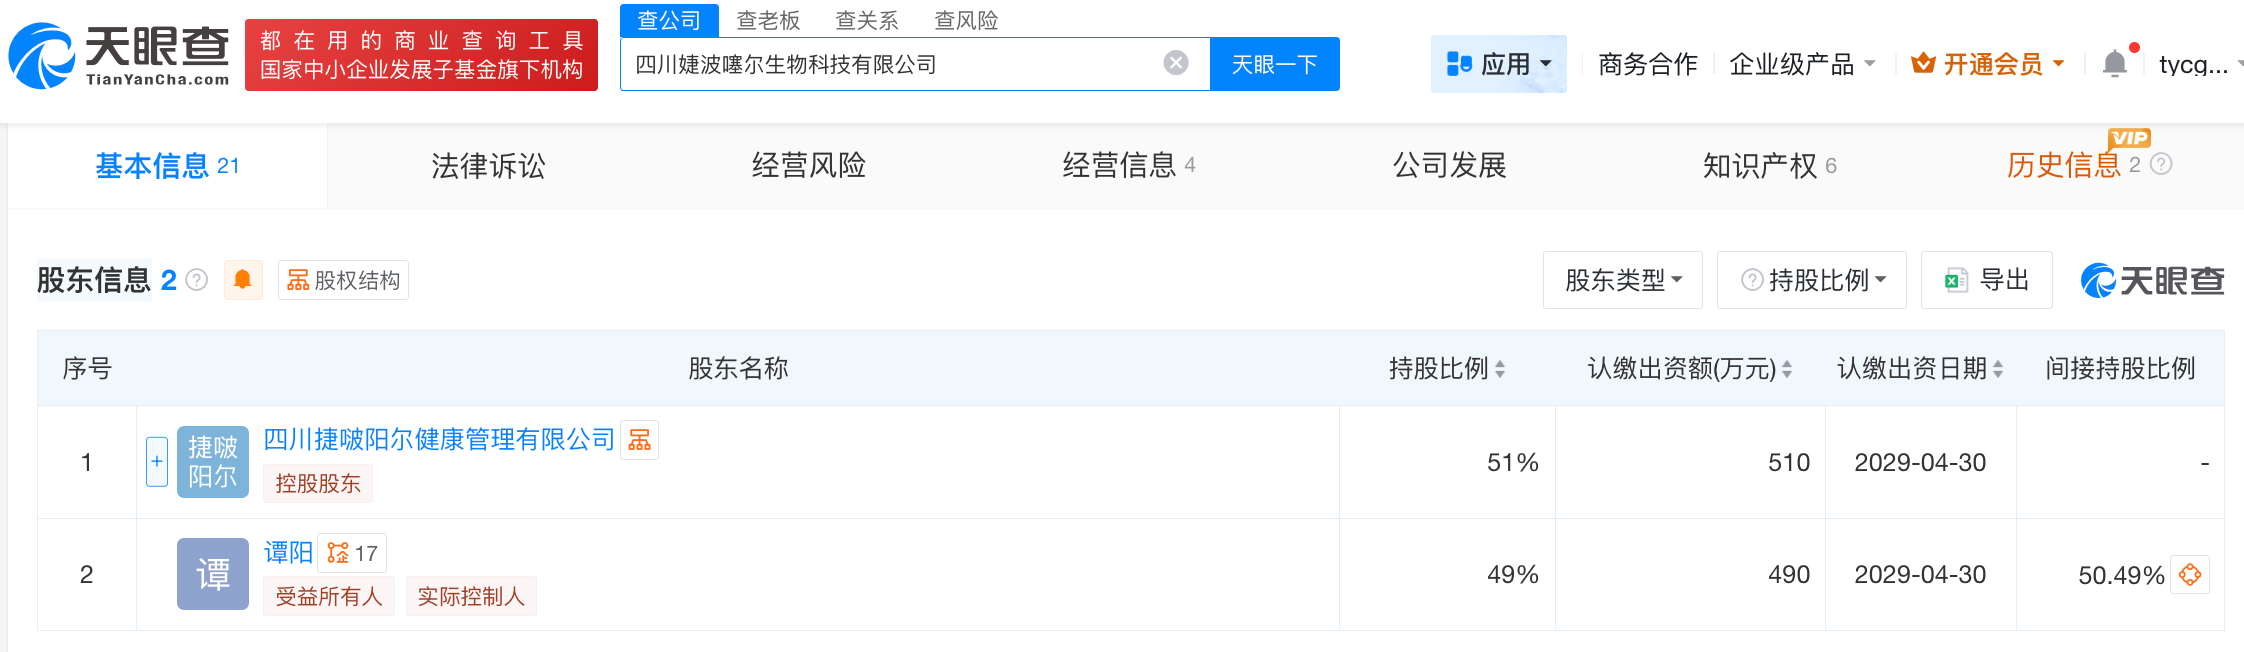Expand the first shareholder row with plus

click(157, 462)
